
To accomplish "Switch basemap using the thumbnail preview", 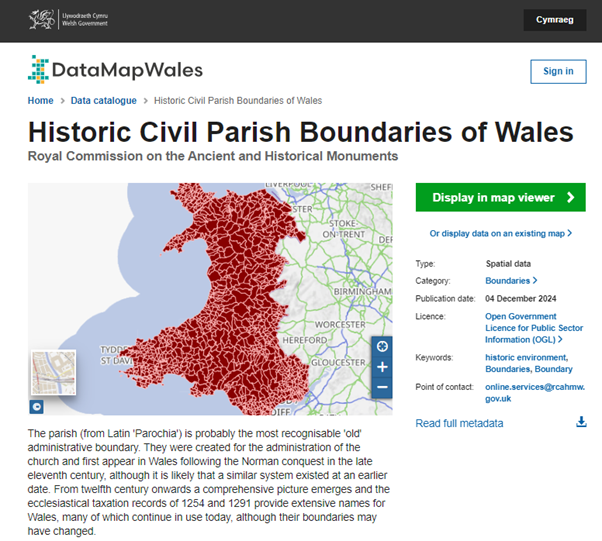I will [53, 372].
